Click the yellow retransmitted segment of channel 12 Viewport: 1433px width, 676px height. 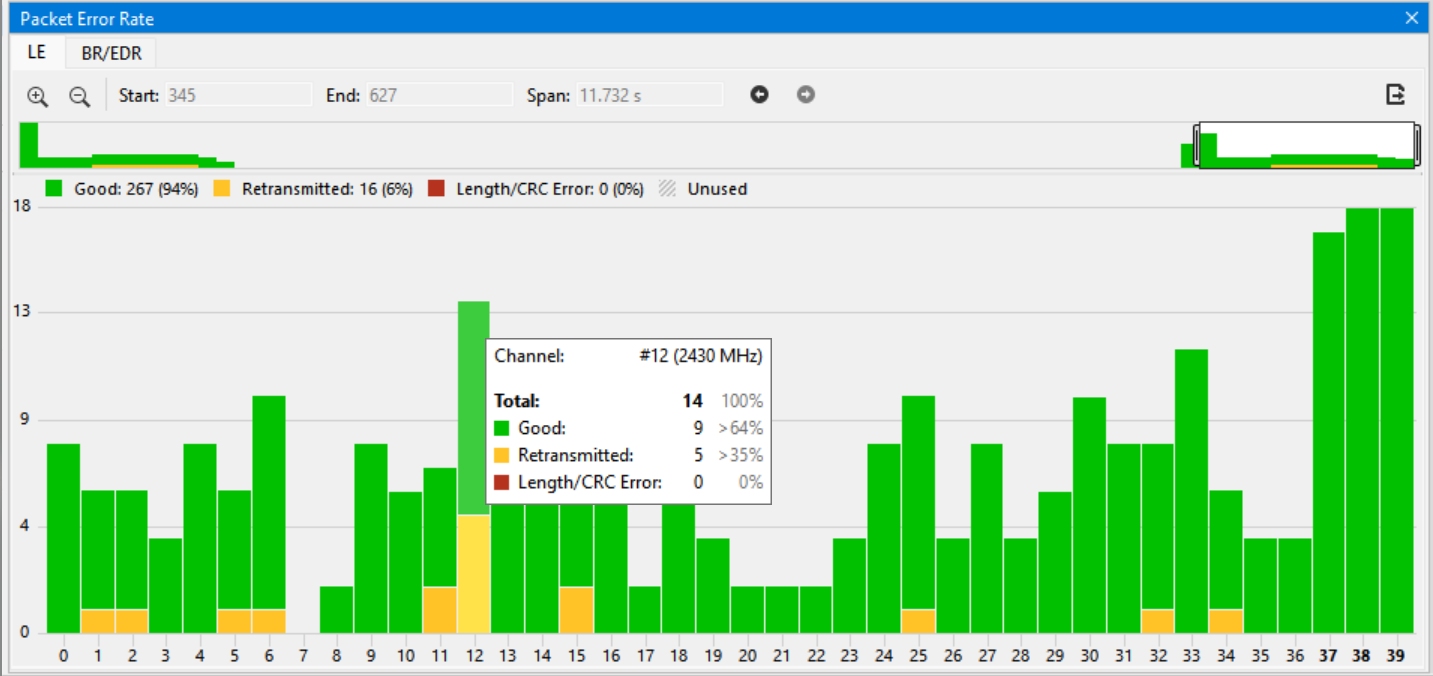(x=474, y=574)
